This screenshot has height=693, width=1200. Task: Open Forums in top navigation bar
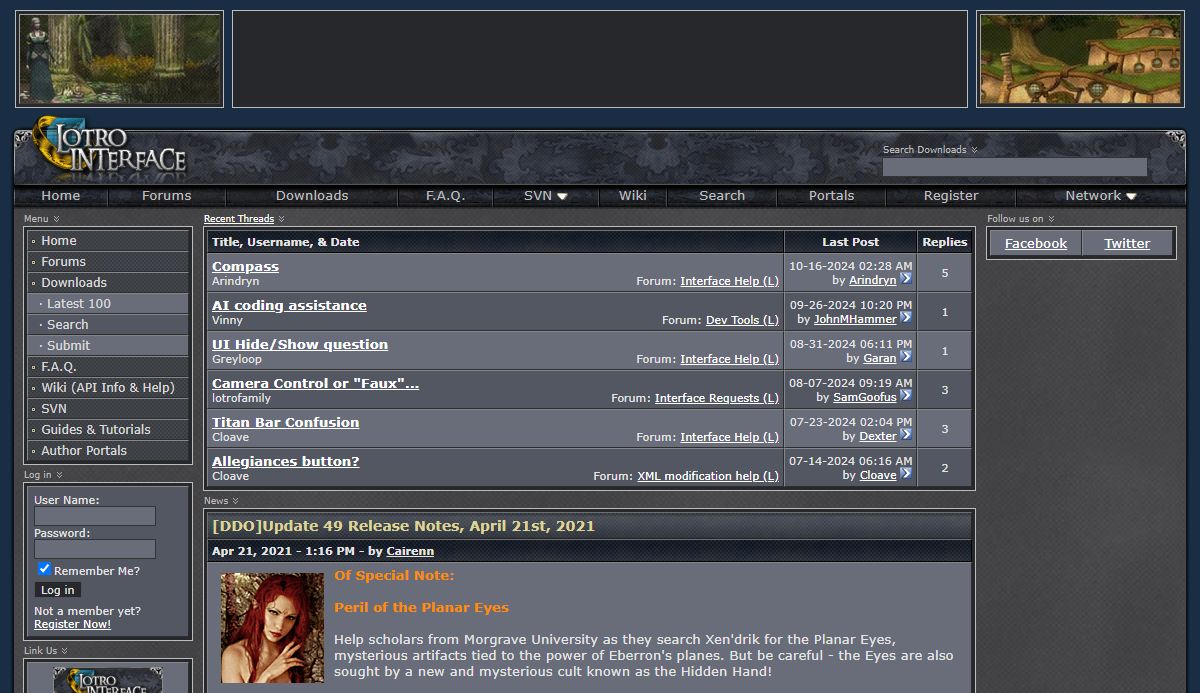pos(167,196)
